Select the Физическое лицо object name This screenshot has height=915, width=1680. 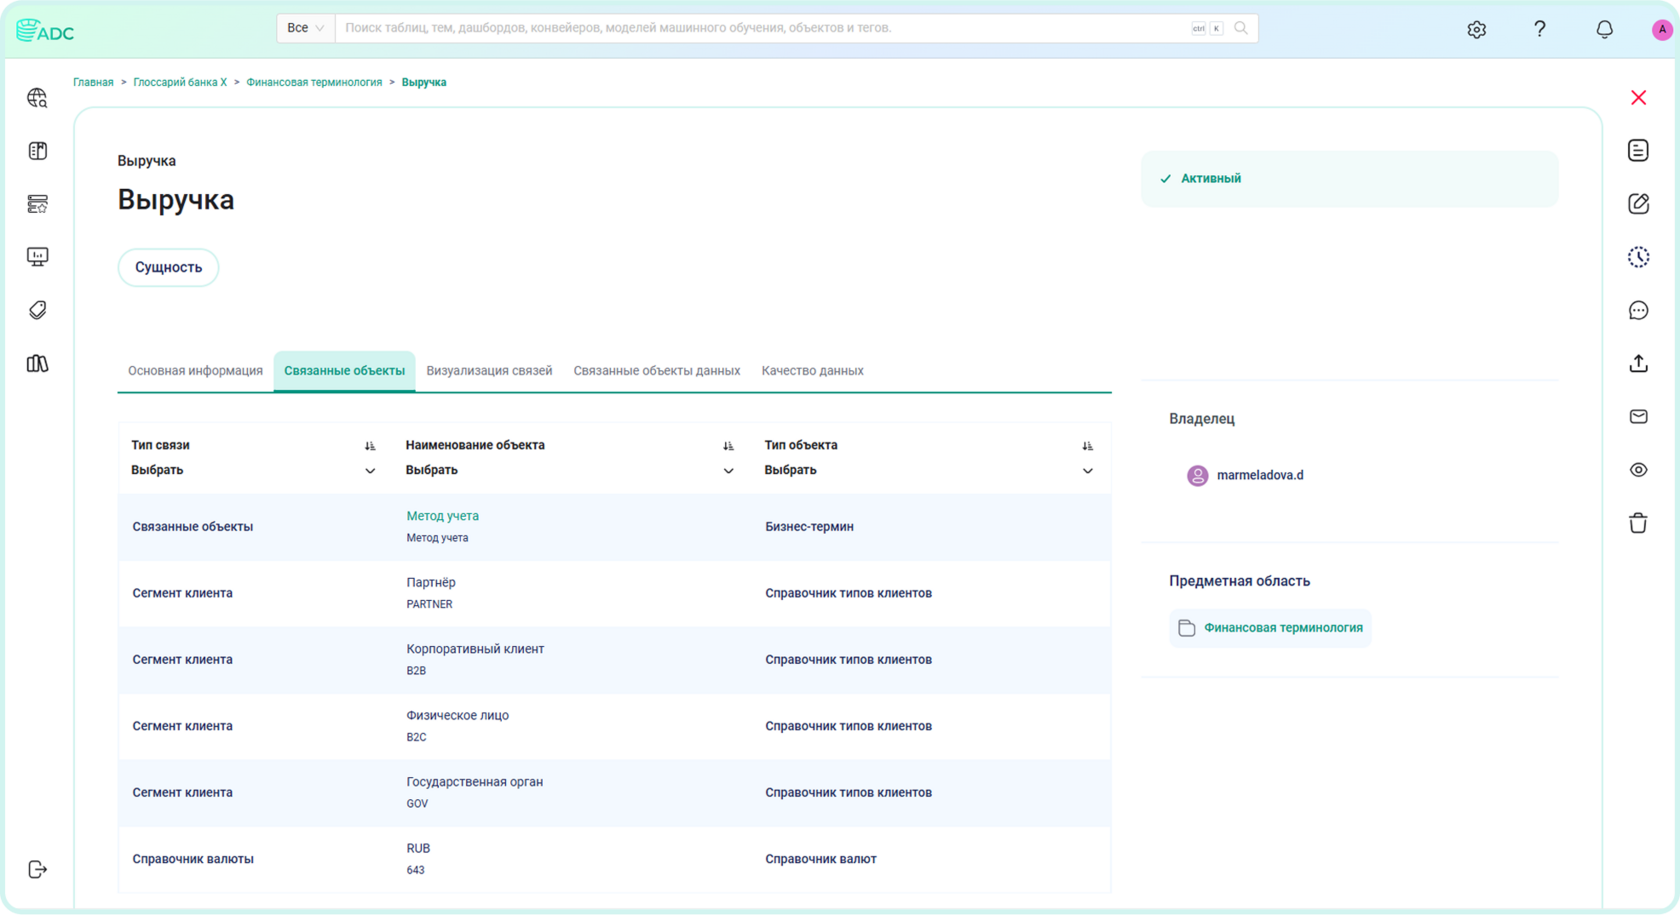tap(457, 716)
